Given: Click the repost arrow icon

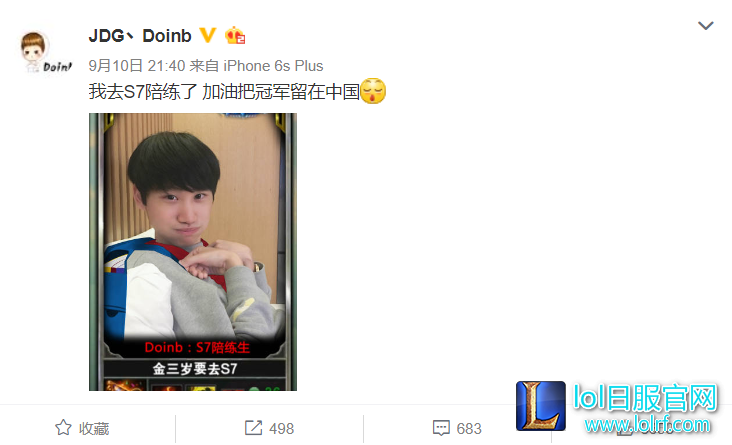Looking at the screenshot, I should (253, 428).
